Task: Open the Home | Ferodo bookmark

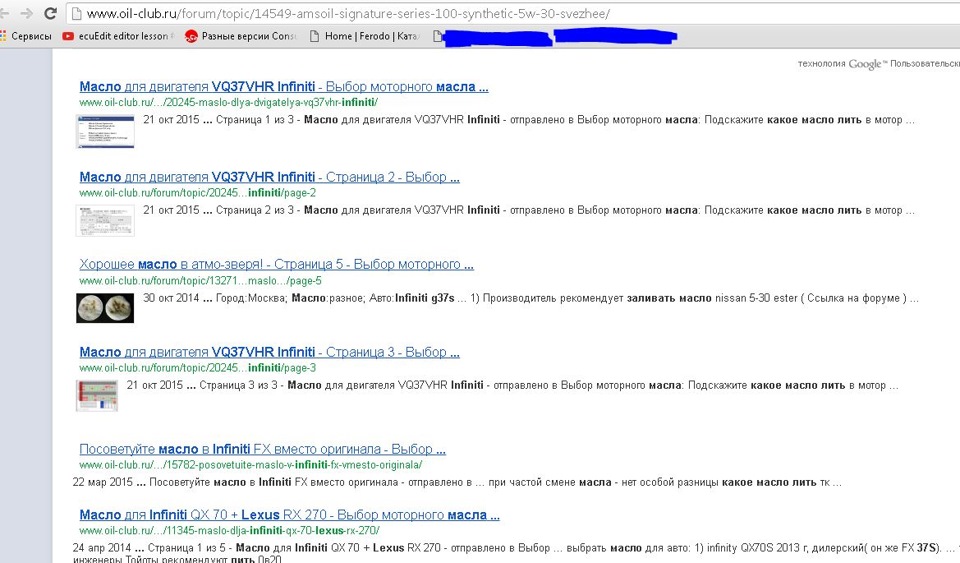Action: [364, 36]
